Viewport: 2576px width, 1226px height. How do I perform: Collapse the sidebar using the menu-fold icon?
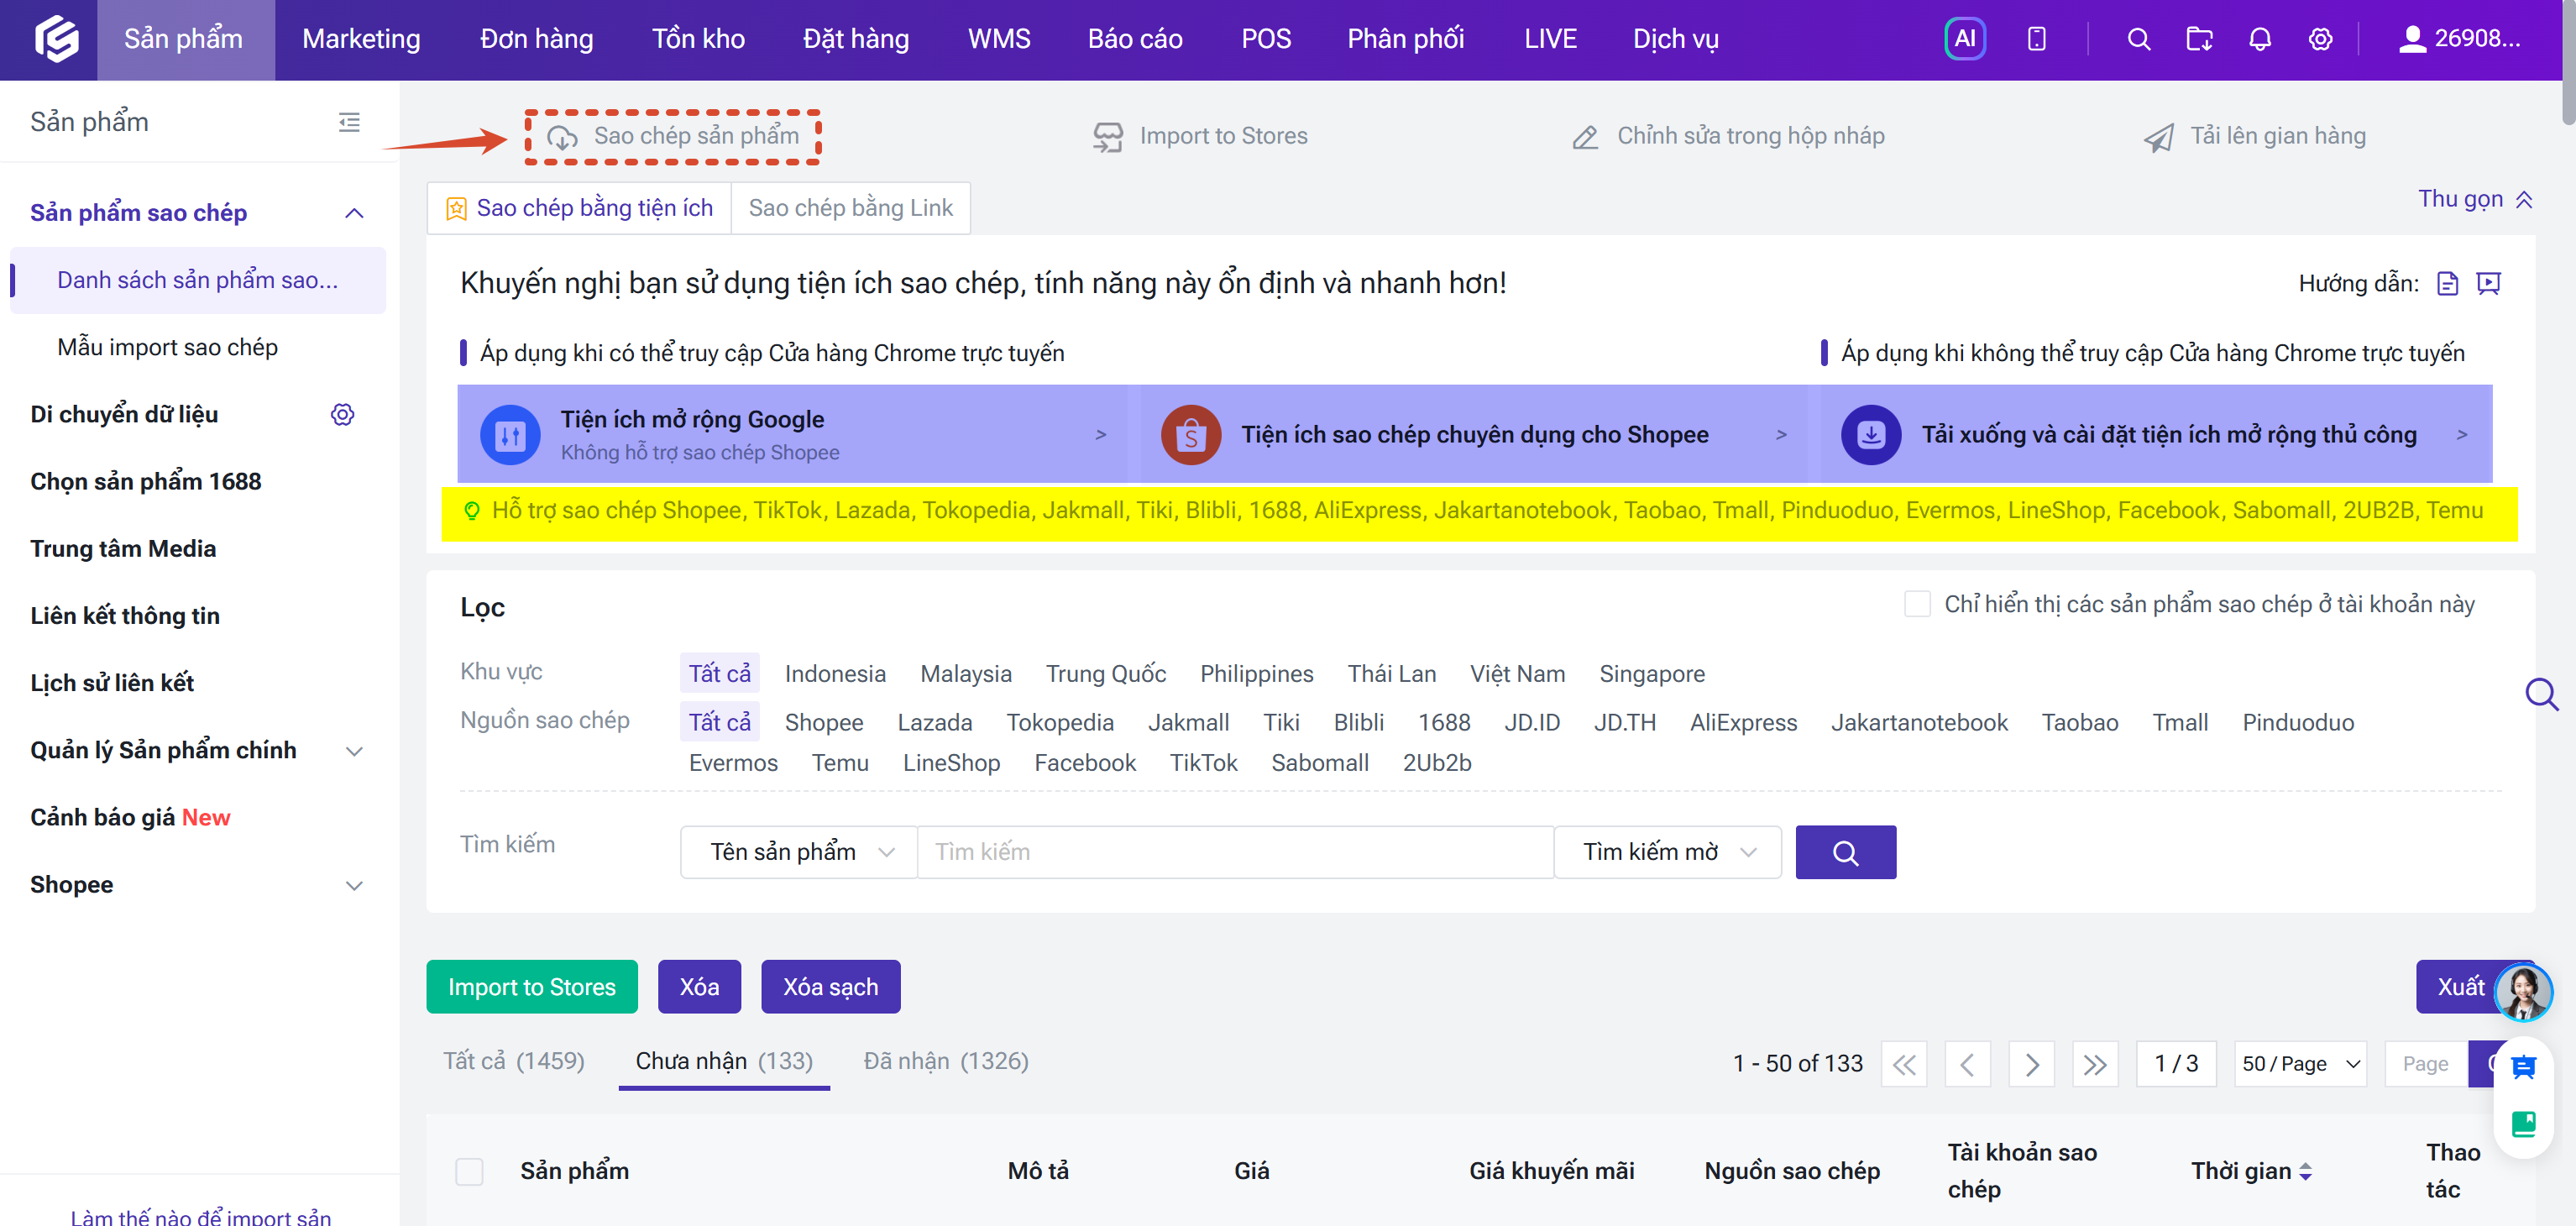coord(349,122)
